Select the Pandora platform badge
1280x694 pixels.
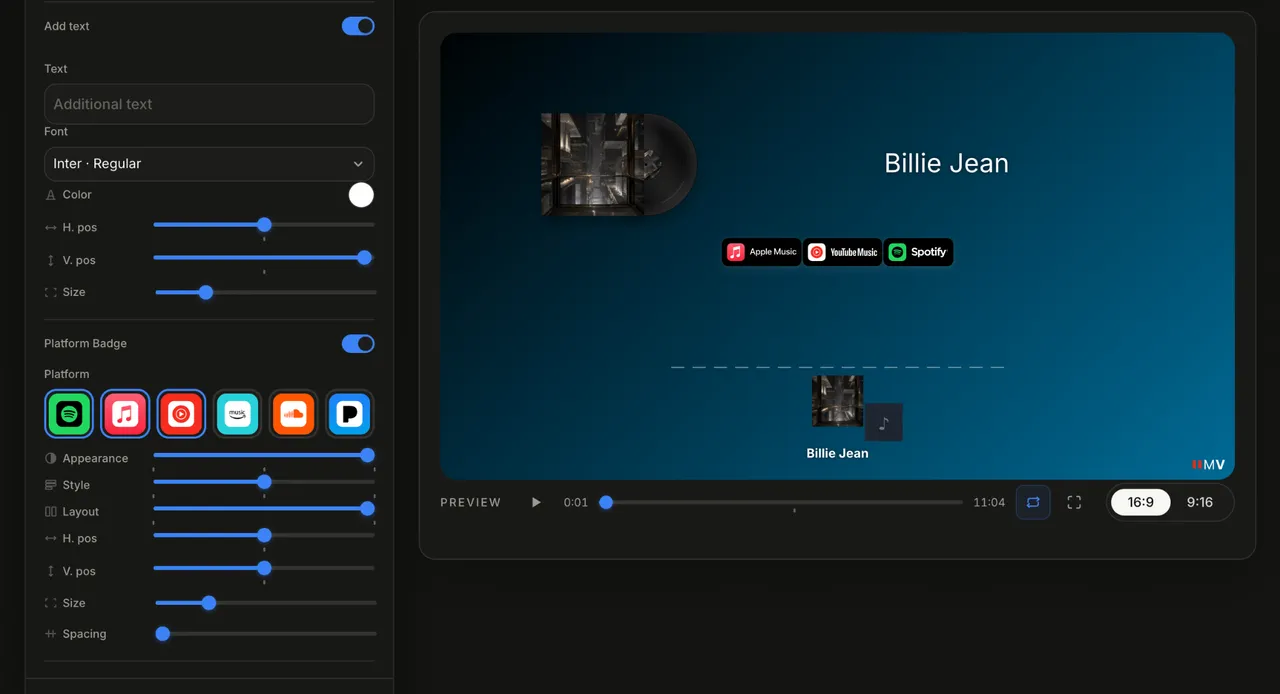pos(349,413)
